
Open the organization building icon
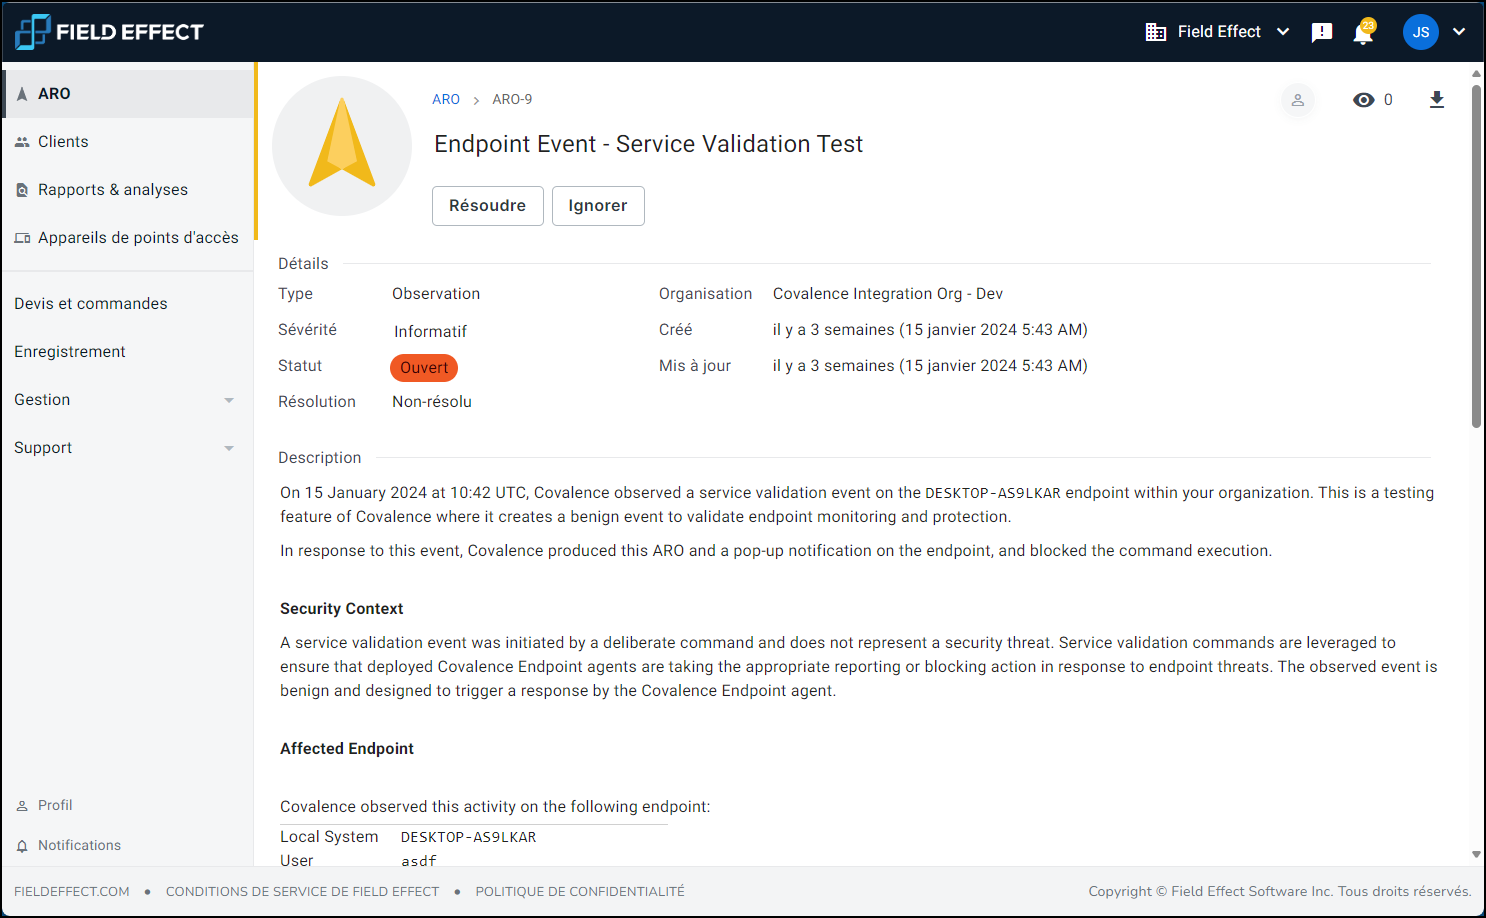pos(1156,32)
